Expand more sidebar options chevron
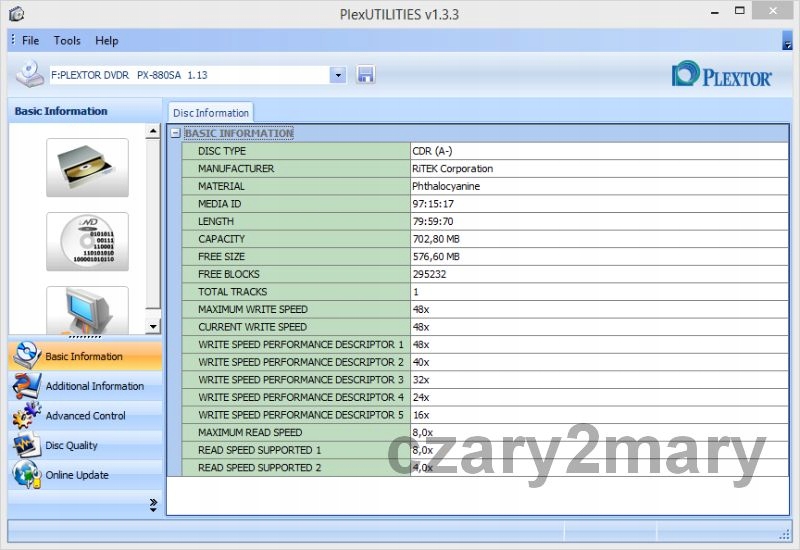Screen dimensions: 800x550 tap(153, 504)
